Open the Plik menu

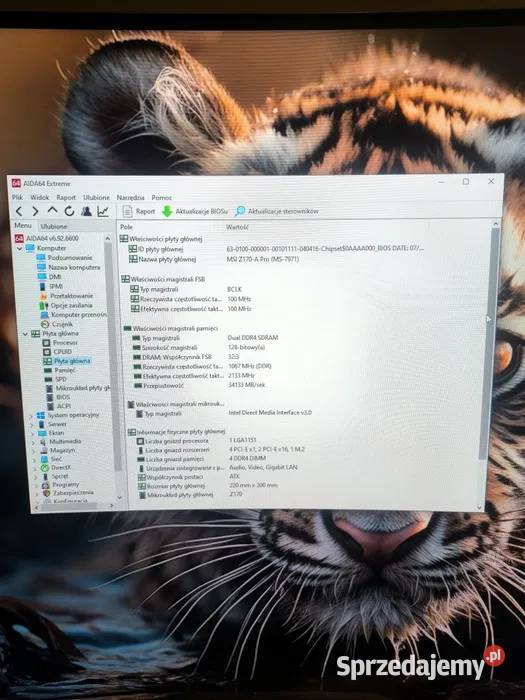[x=17, y=197]
